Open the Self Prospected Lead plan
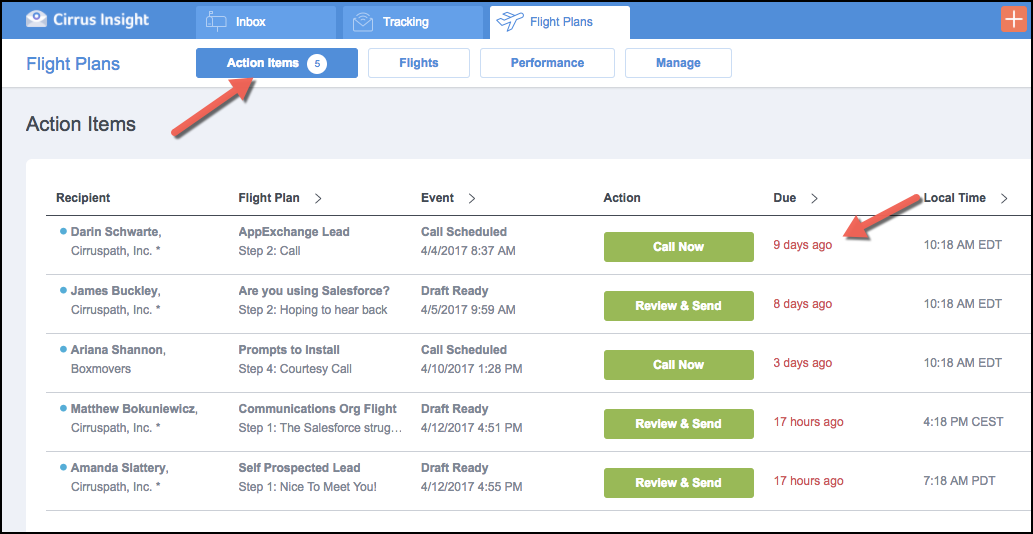 299,467
